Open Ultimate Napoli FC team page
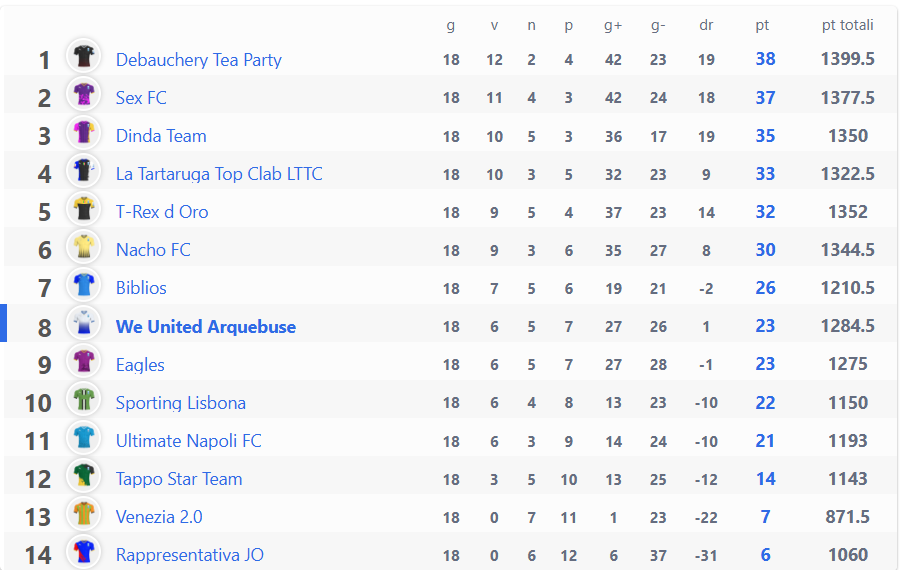 (188, 441)
